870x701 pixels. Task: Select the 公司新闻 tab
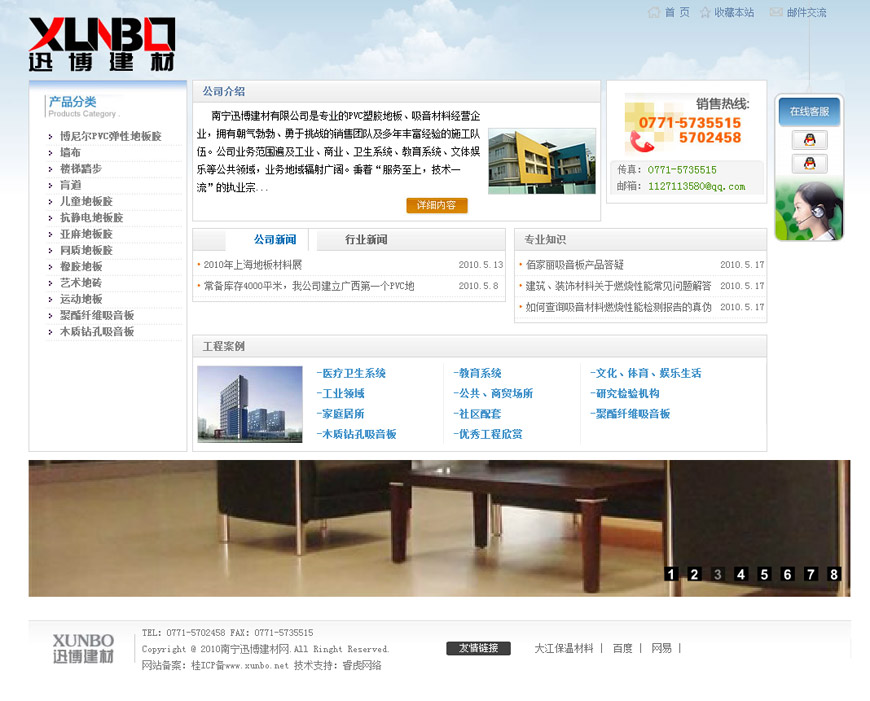point(275,240)
